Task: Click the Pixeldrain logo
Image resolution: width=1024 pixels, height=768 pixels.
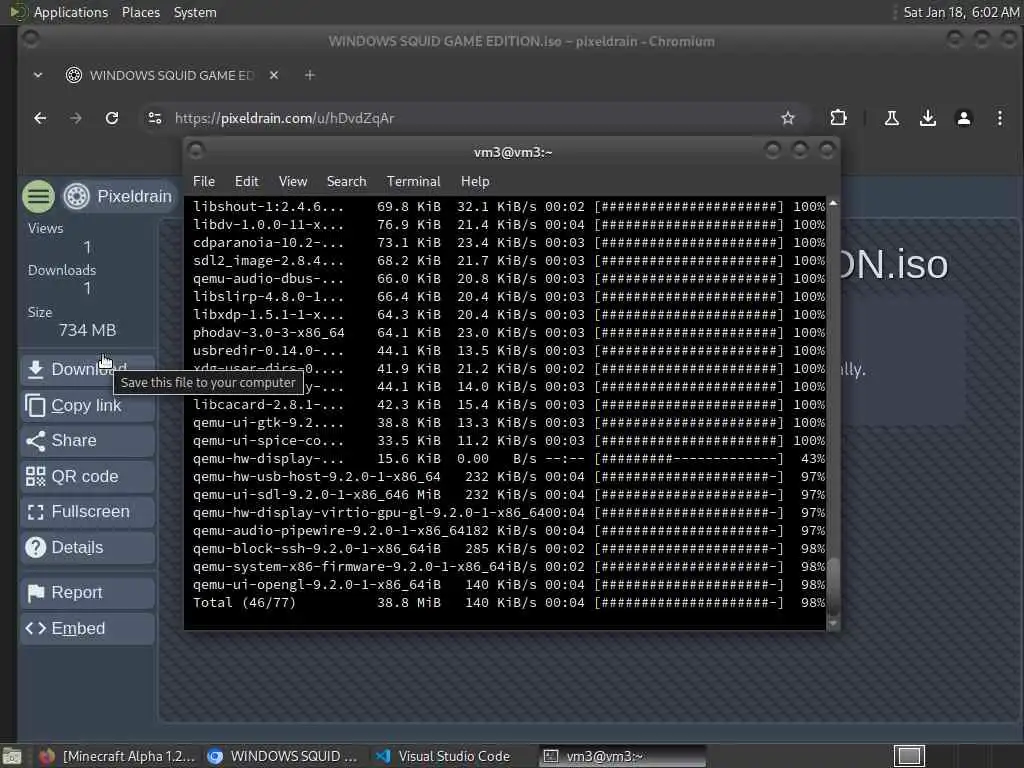Action: (118, 197)
